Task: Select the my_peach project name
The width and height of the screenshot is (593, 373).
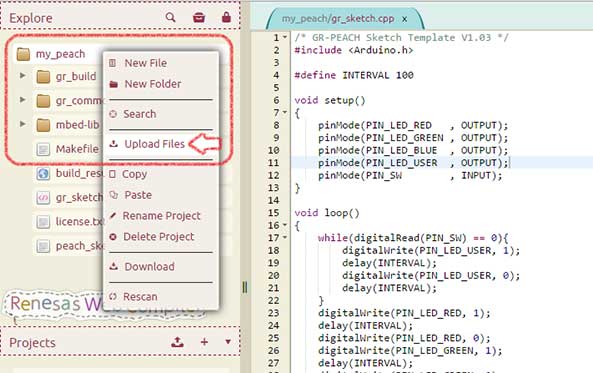Action: click(x=61, y=54)
